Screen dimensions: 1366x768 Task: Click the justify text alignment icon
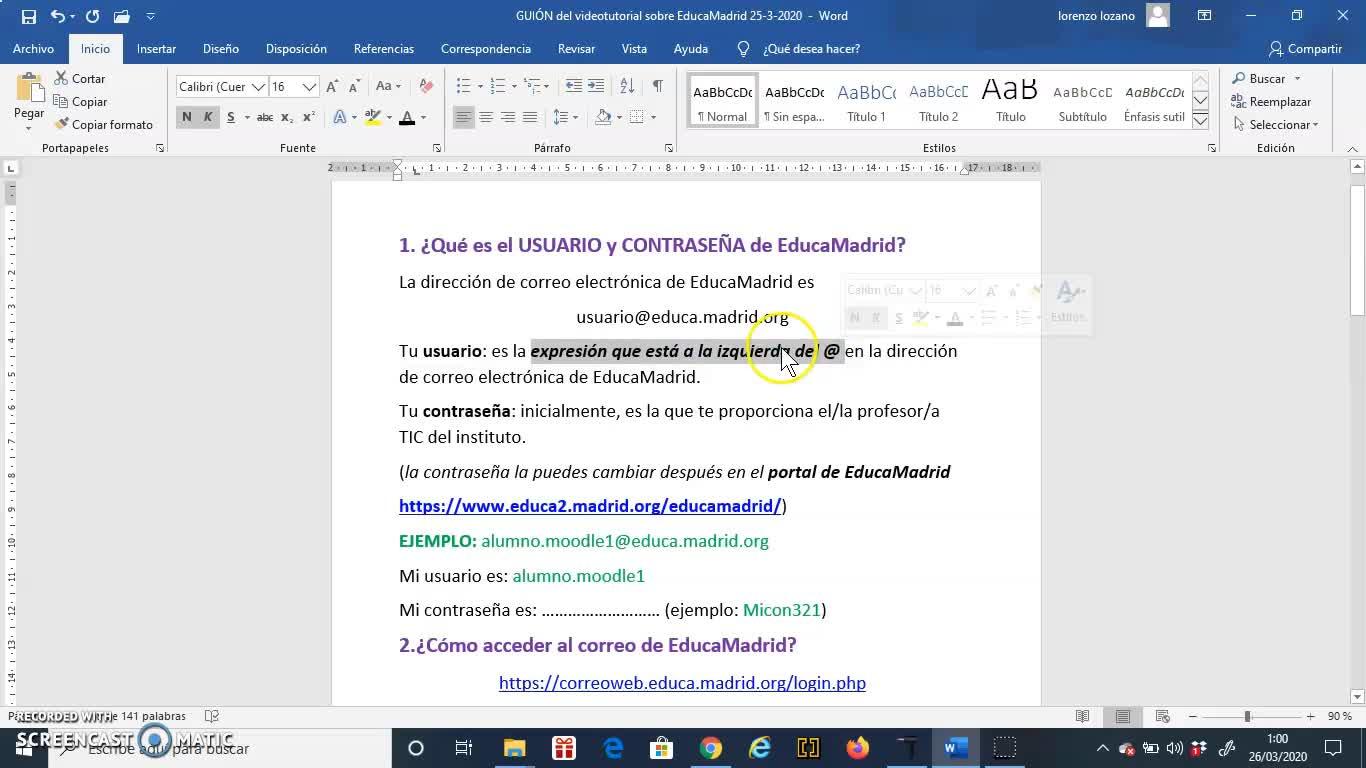point(530,118)
